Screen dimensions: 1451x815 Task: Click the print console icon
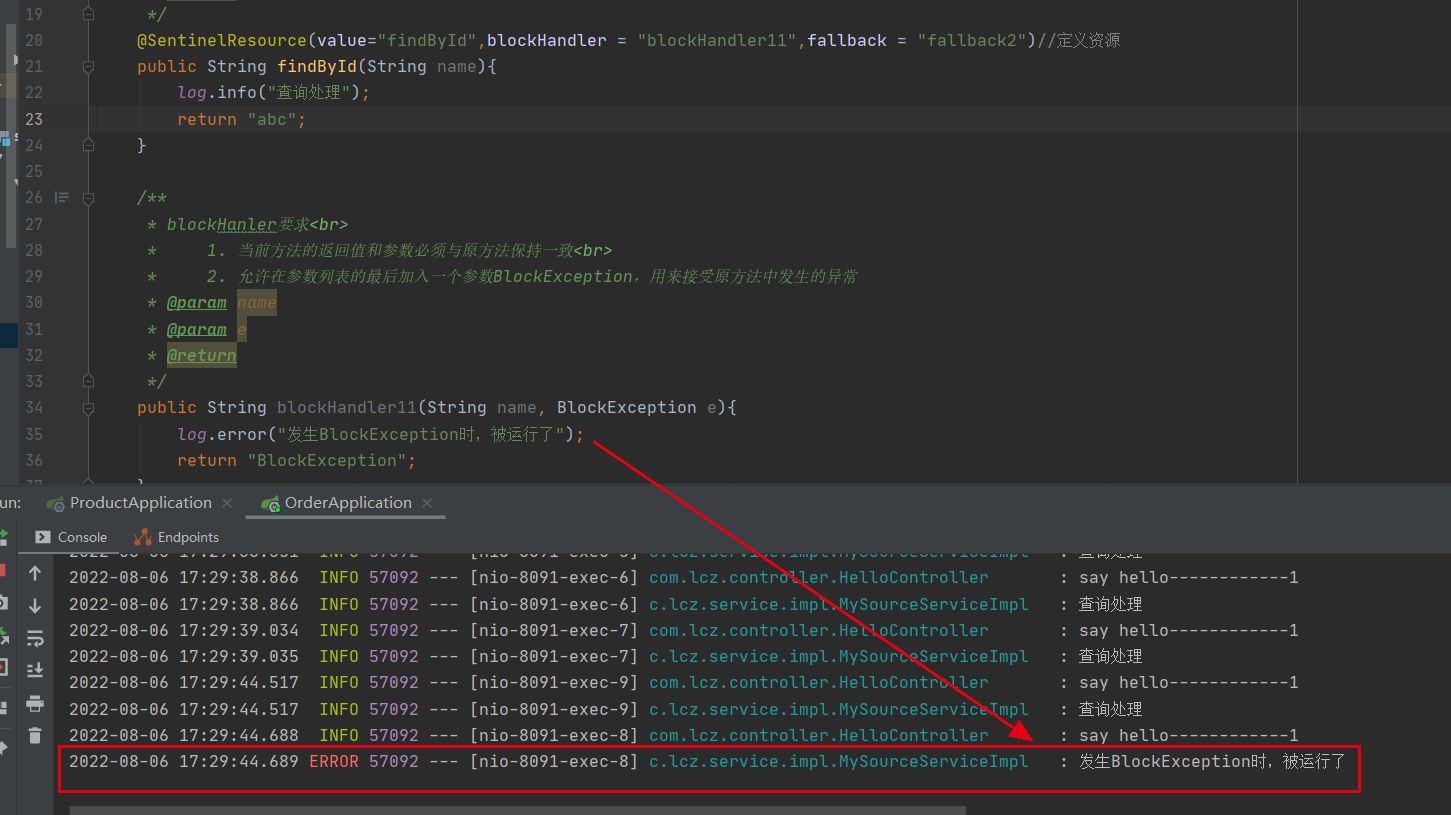click(35, 703)
